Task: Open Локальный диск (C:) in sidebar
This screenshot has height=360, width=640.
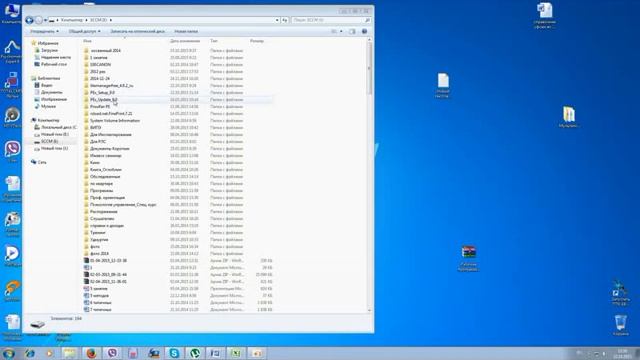Action: point(58,127)
